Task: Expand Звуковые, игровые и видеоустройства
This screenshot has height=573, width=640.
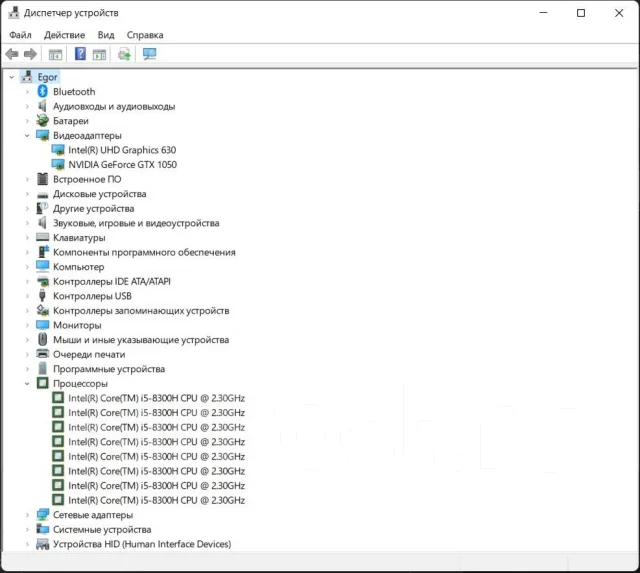Action: (x=27, y=223)
